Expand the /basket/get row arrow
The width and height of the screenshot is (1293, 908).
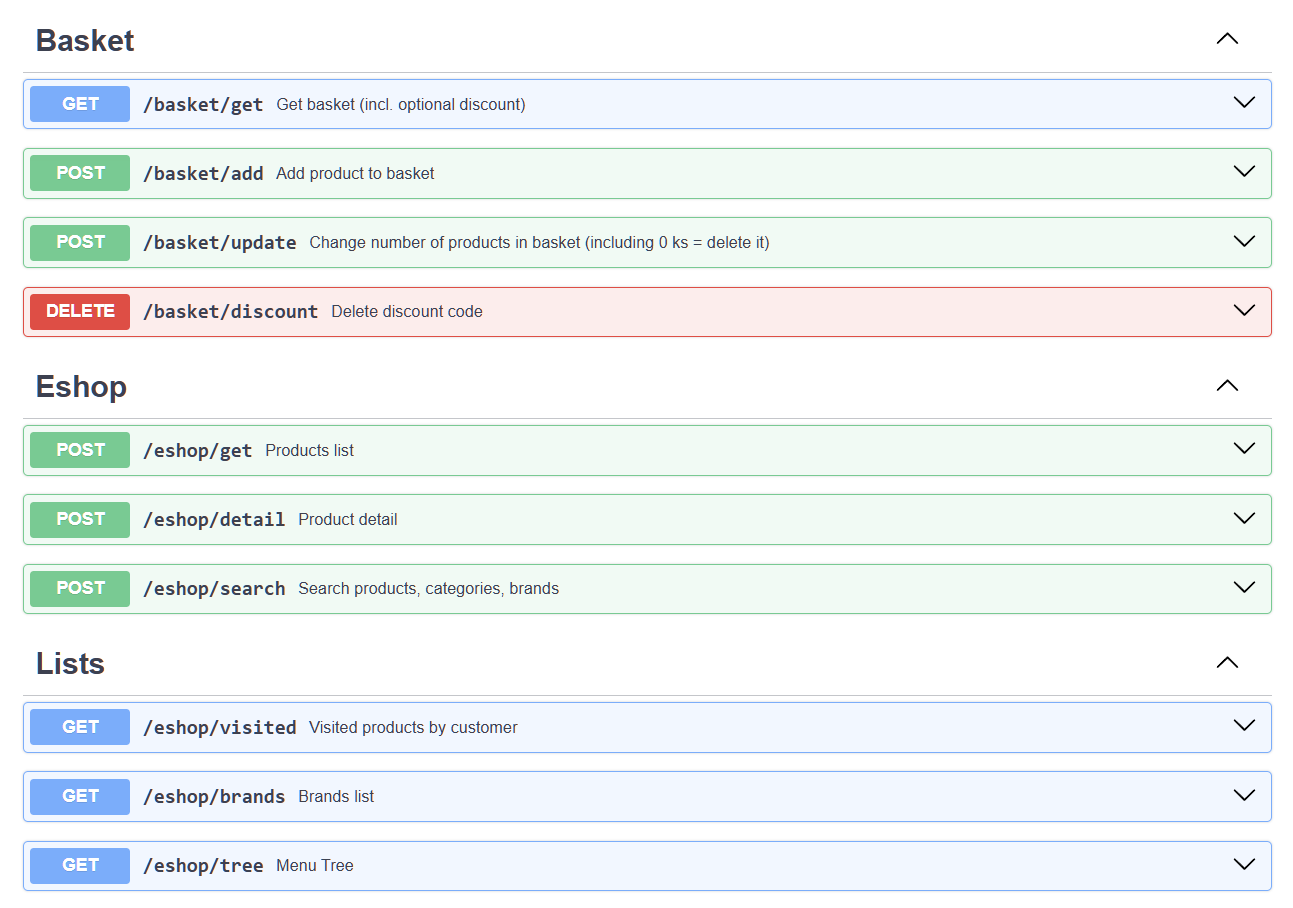coord(1244,103)
